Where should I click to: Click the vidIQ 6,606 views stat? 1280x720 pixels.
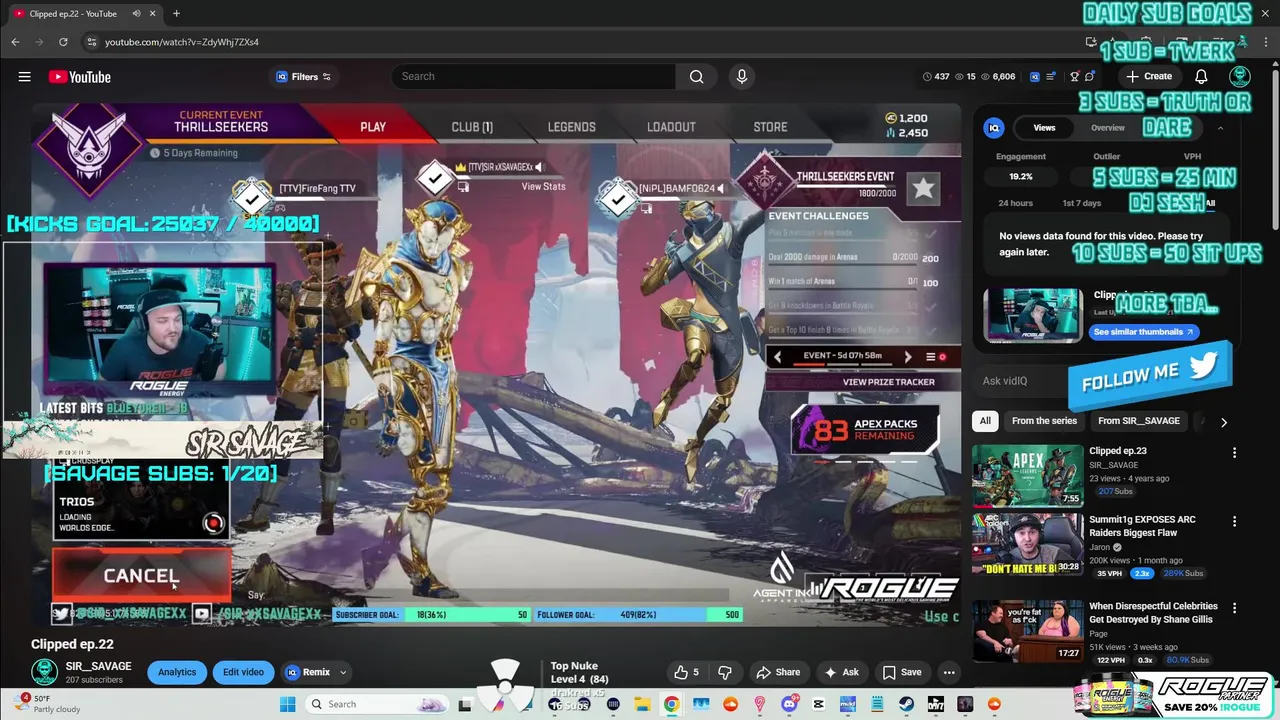coord(998,77)
